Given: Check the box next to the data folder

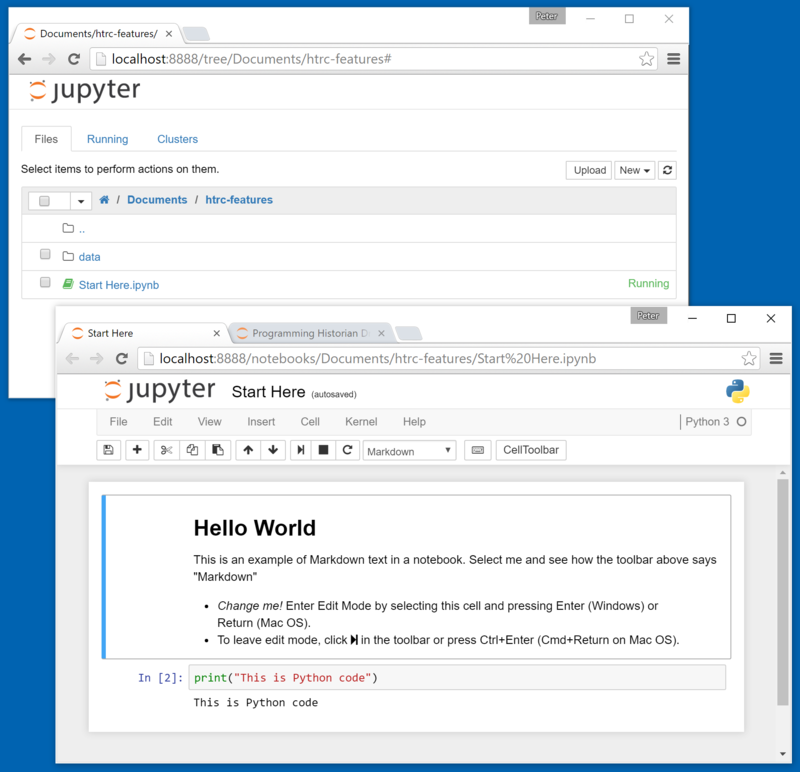Looking at the screenshot, I should pyautogui.click(x=44, y=253).
